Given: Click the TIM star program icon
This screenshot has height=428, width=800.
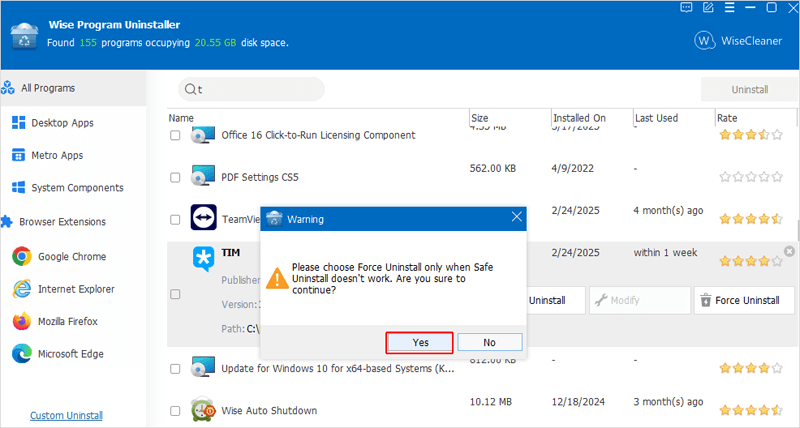Looking at the screenshot, I should (204, 259).
